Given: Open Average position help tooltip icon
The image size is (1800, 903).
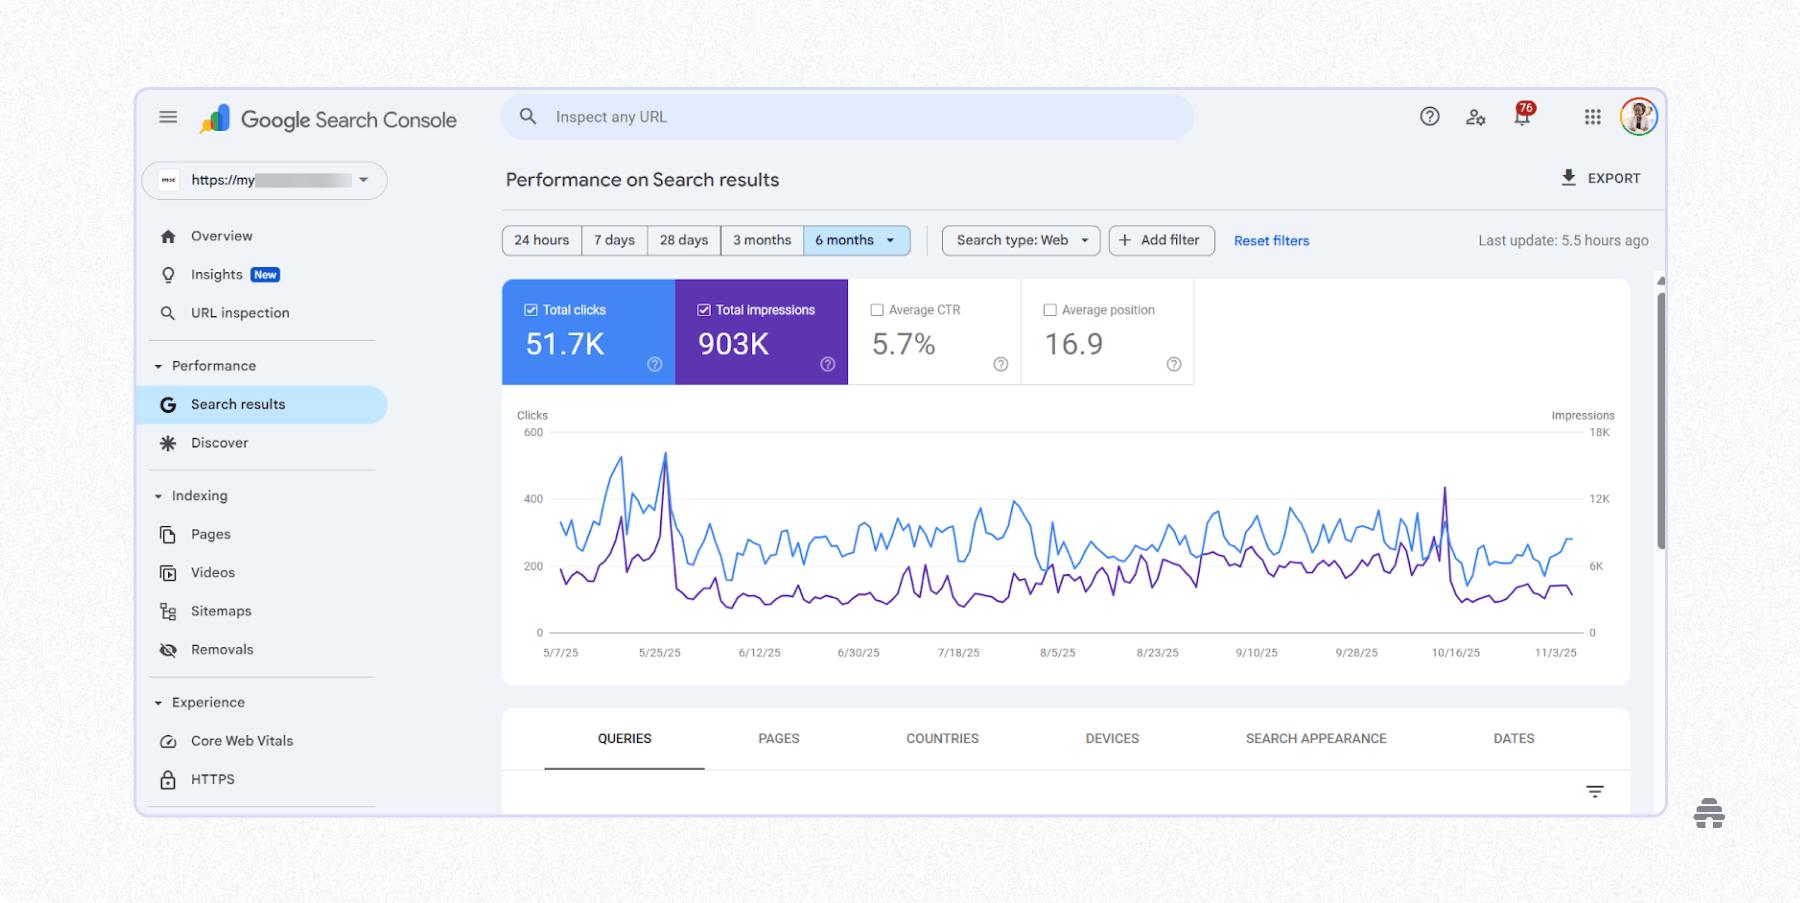Looking at the screenshot, I should tap(1174, 364).
